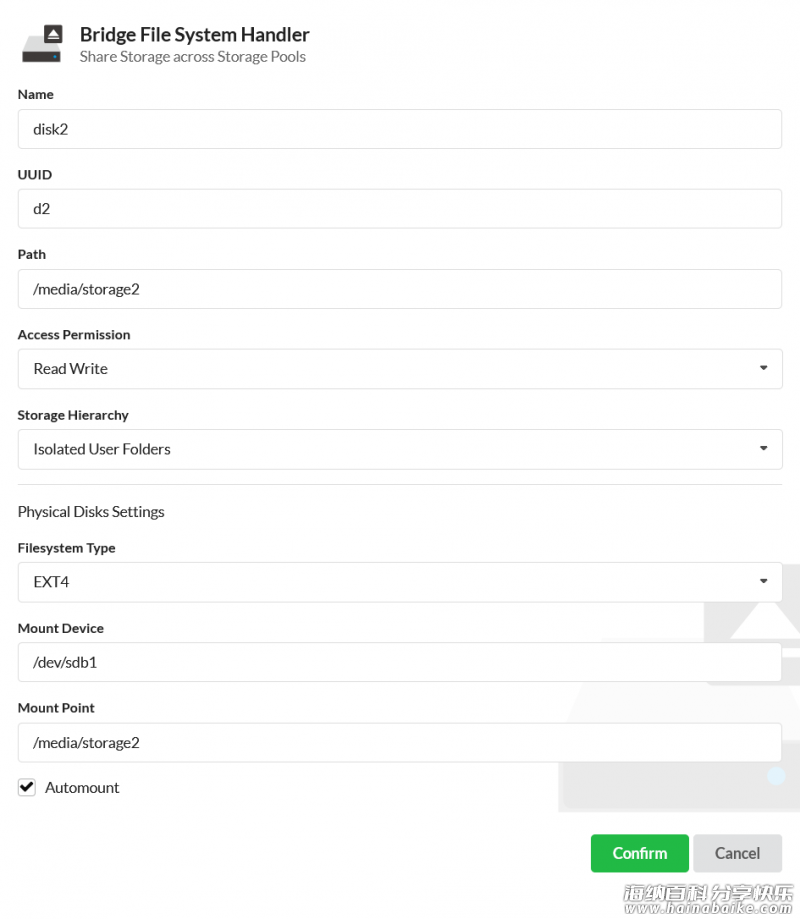The image size is (800, 919).
Task: Toggle the Automount checkbox
Action: [26, 787]
